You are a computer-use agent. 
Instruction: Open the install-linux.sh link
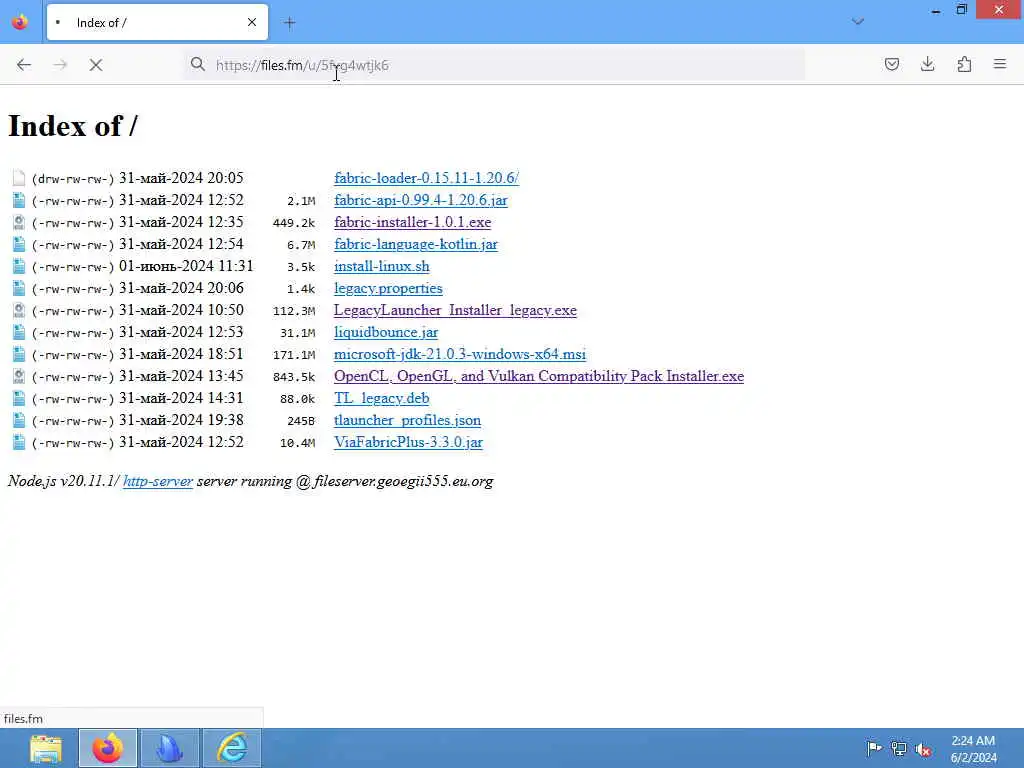click(382, 266)
